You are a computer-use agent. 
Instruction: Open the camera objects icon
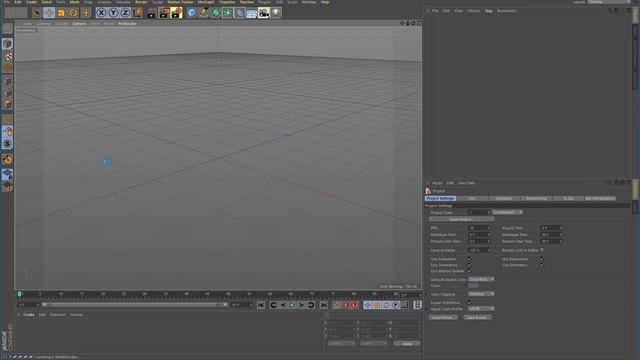[264, 13]
